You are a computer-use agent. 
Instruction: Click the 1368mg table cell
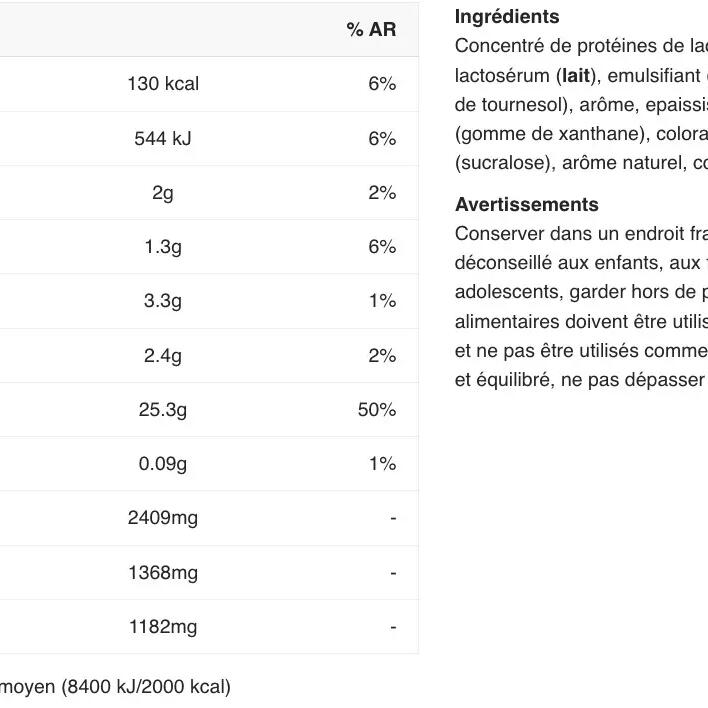(x=163, y=573)
